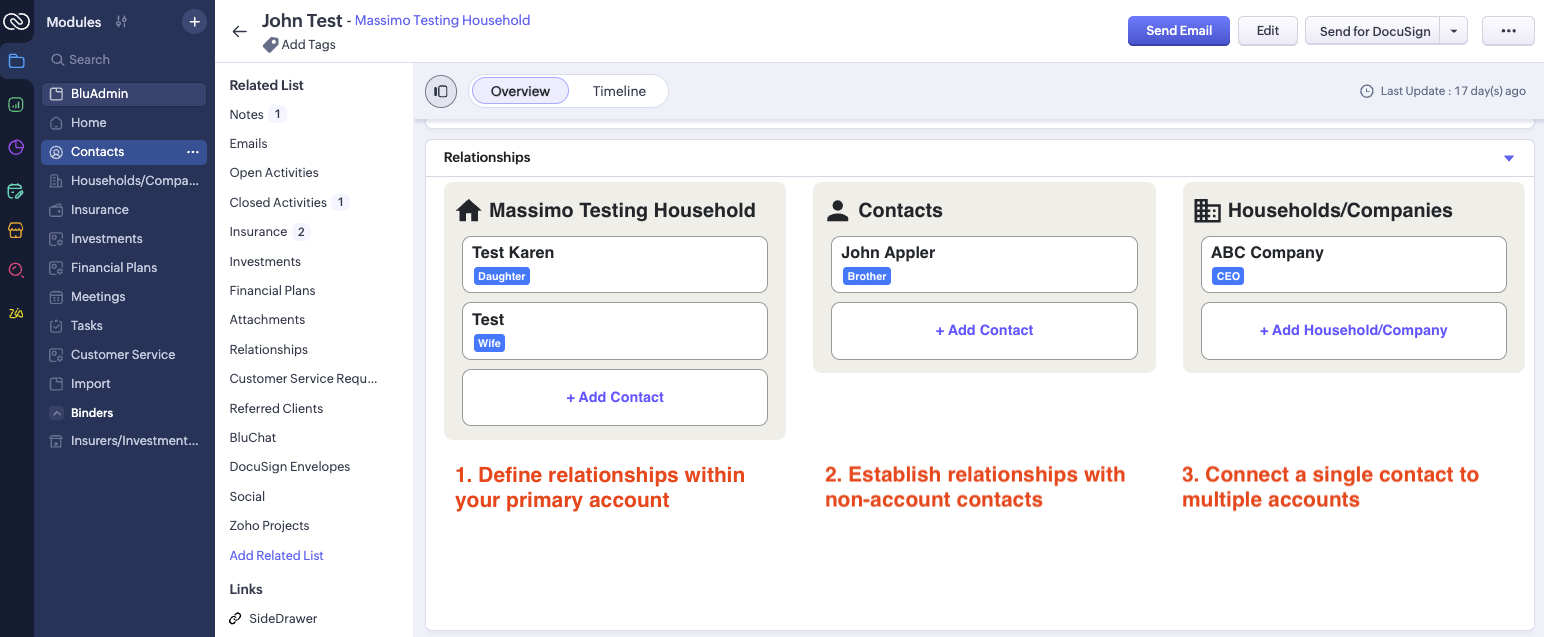This screenshot has width=1544, height=637.
Task: Open the purple pie chart icon in left rail
Action: (x=16, y=148)
